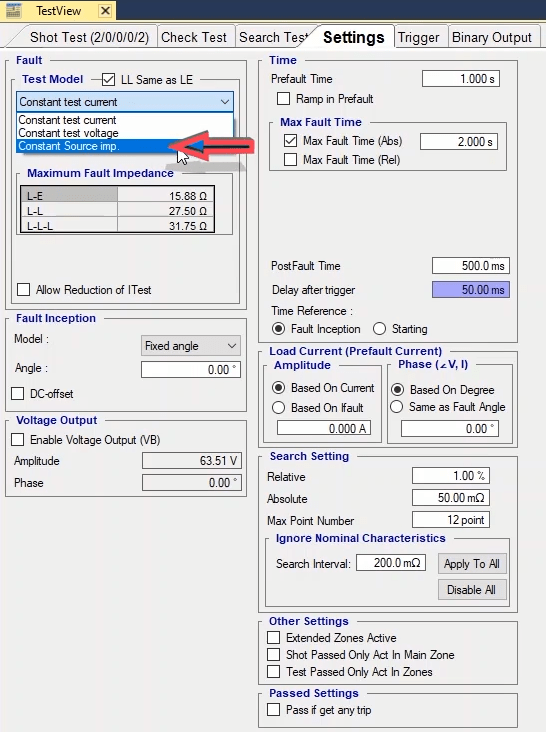Click the Apply To All button
The width and height of the screenshot is (546, 732).
click(x=472, y=564)
